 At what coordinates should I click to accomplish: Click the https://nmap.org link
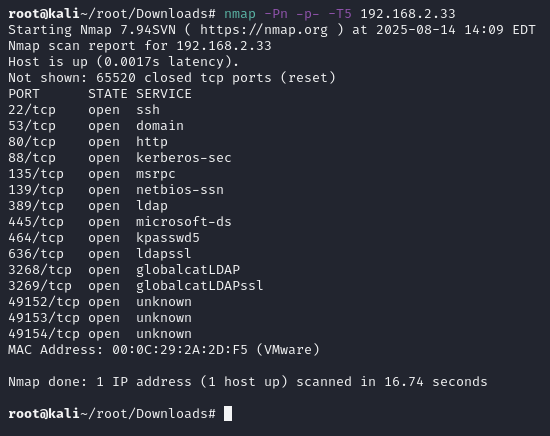click(x=264, y=30)
